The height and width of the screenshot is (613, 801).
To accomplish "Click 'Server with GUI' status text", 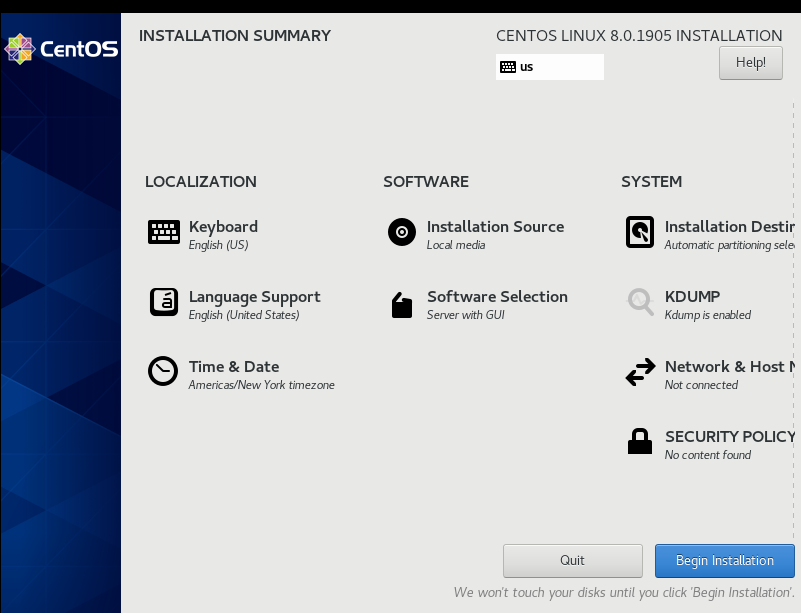I will (x=465, y=315).
